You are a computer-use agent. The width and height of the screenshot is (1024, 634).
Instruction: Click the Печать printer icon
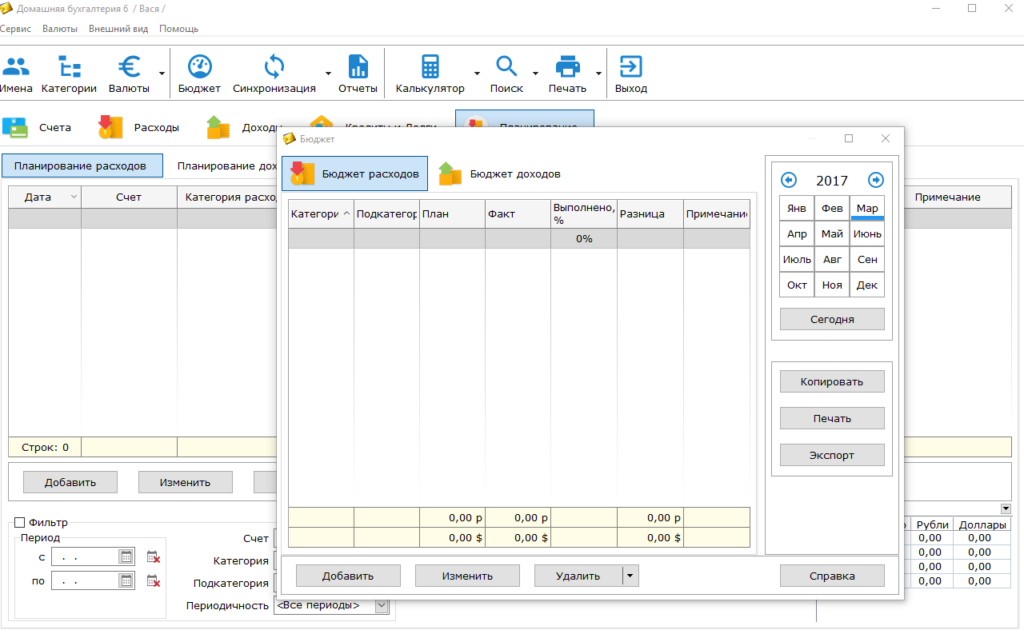click(x=567, y=68)
